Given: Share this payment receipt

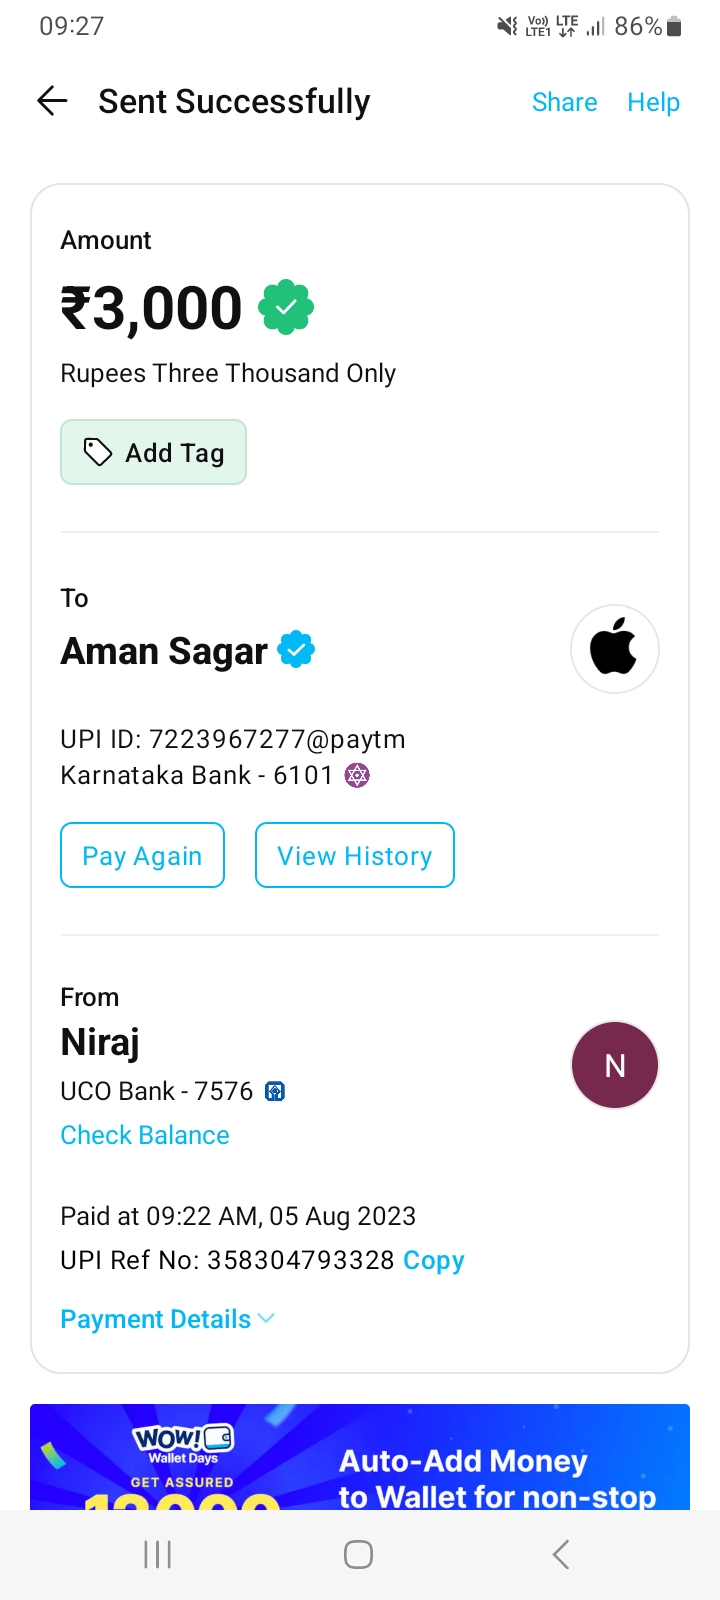Looking at the screenshot, I should coord(564,102).
